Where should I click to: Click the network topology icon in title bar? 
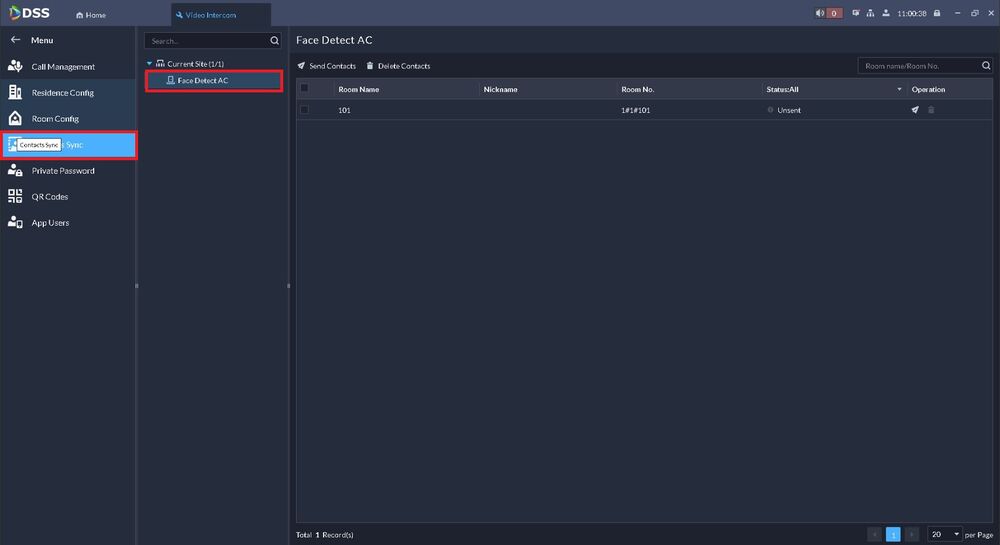pos(870,14)
